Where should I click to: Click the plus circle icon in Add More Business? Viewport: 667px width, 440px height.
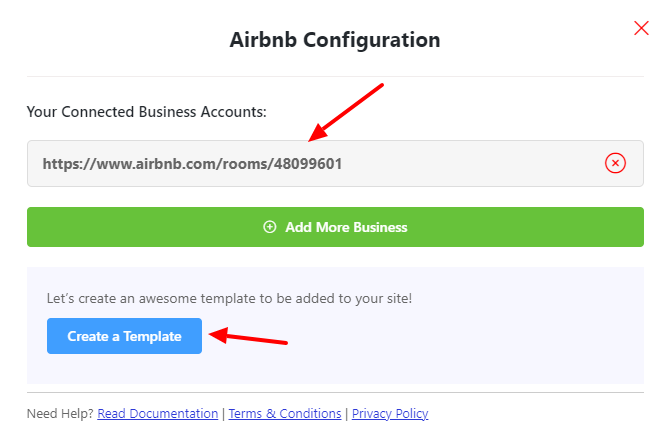pos(269,227)
